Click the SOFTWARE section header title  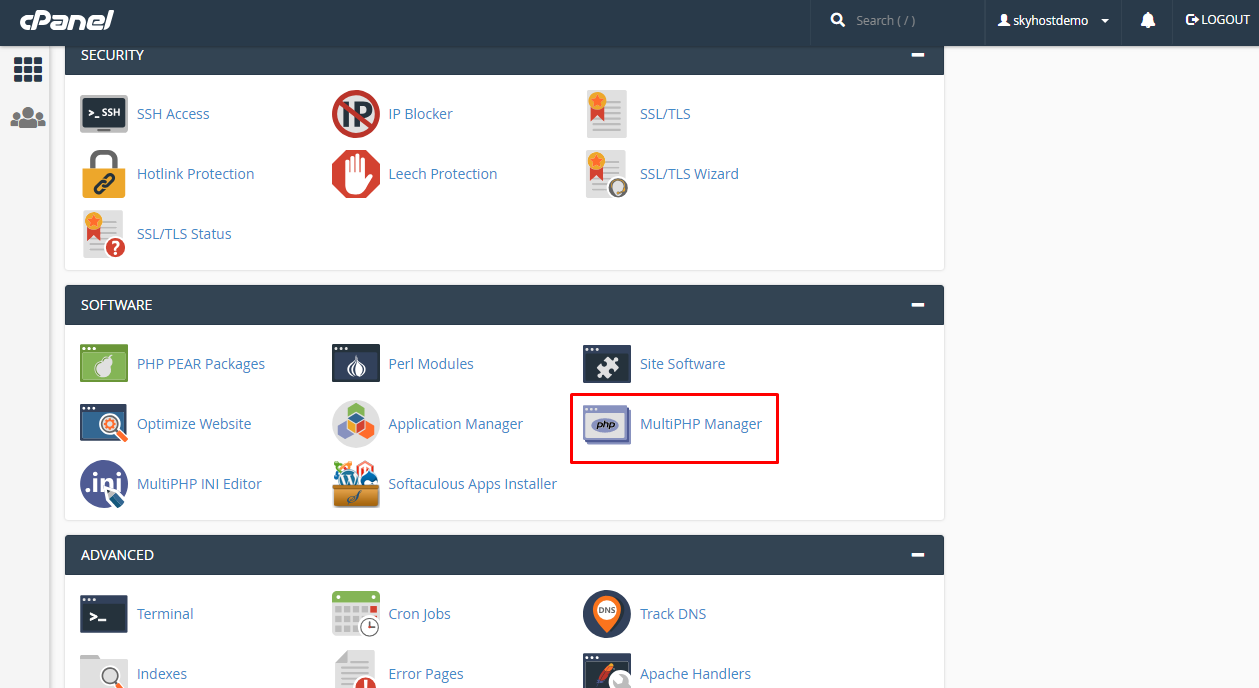point(117,305)
